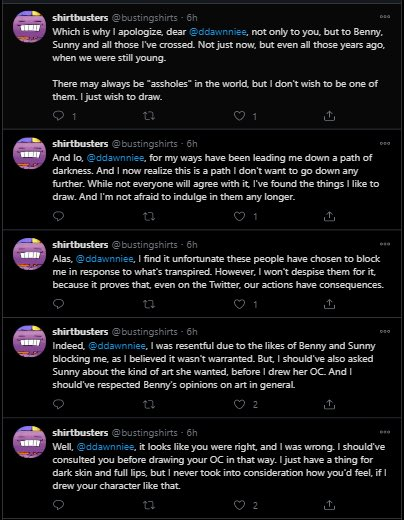Like the 'Alas' tweet about consequences

click(x=239, y=304)
